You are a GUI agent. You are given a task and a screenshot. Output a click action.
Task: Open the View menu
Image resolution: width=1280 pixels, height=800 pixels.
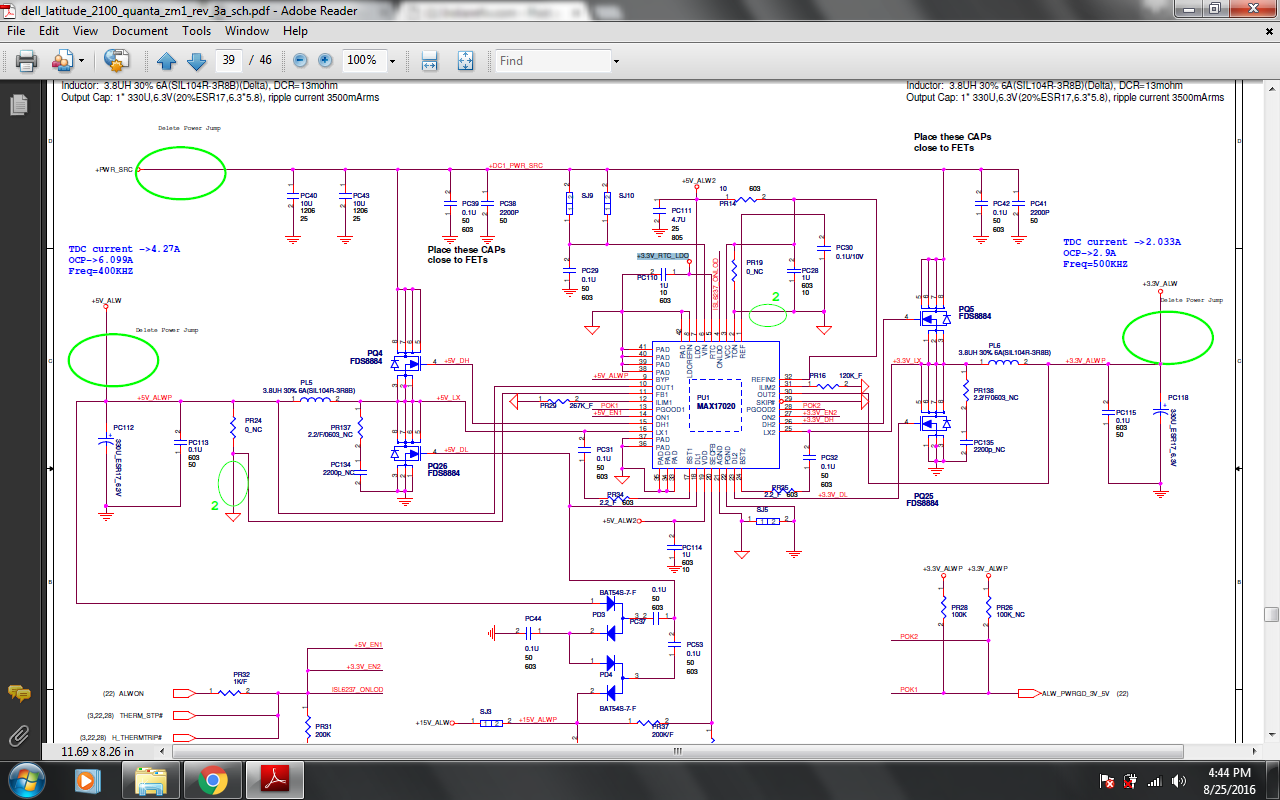tap(85, 31)
